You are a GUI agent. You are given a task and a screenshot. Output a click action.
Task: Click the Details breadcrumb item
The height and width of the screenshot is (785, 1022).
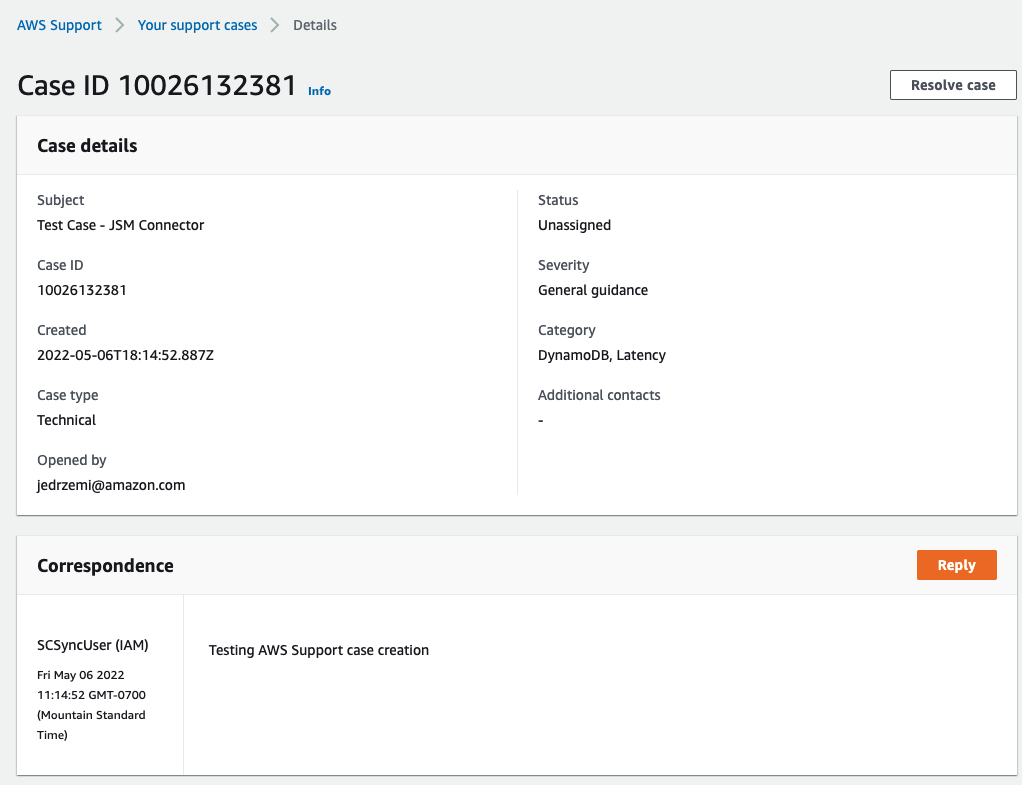coord(314,25)
